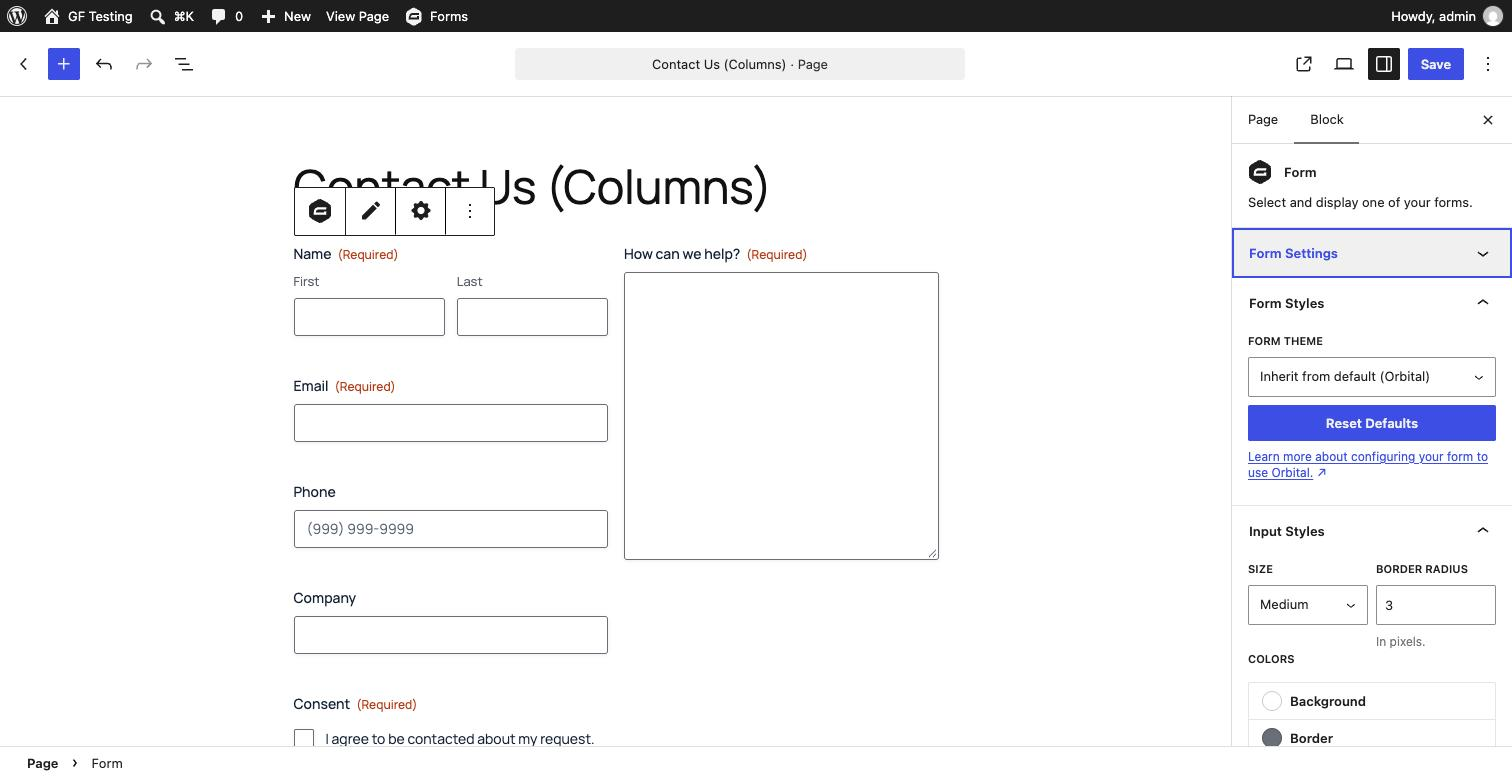Go back using the editor back arrow
Viewport: 1512px width, 779px height.
[24, 64]
